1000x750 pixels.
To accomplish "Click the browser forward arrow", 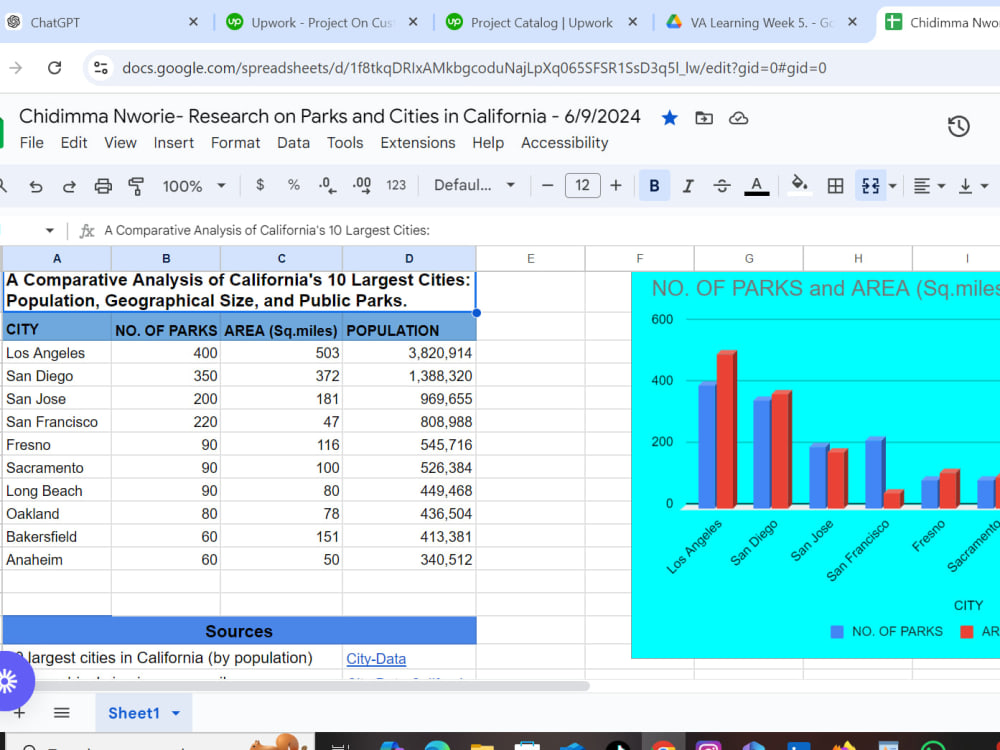I will click(x=16, y=68).
